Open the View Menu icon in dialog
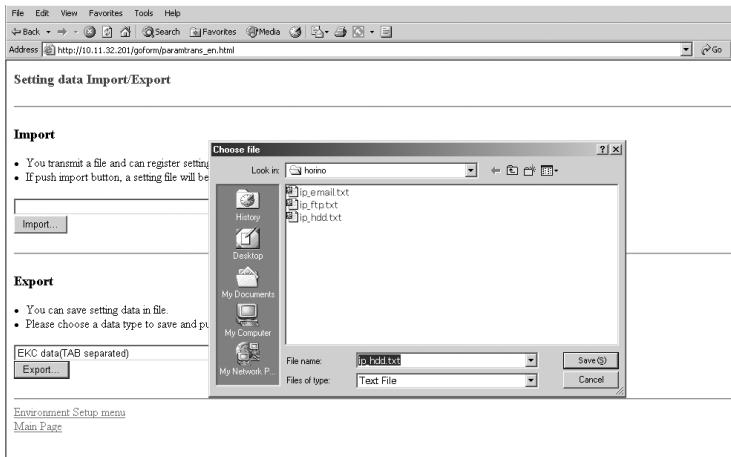 (549, 171)
